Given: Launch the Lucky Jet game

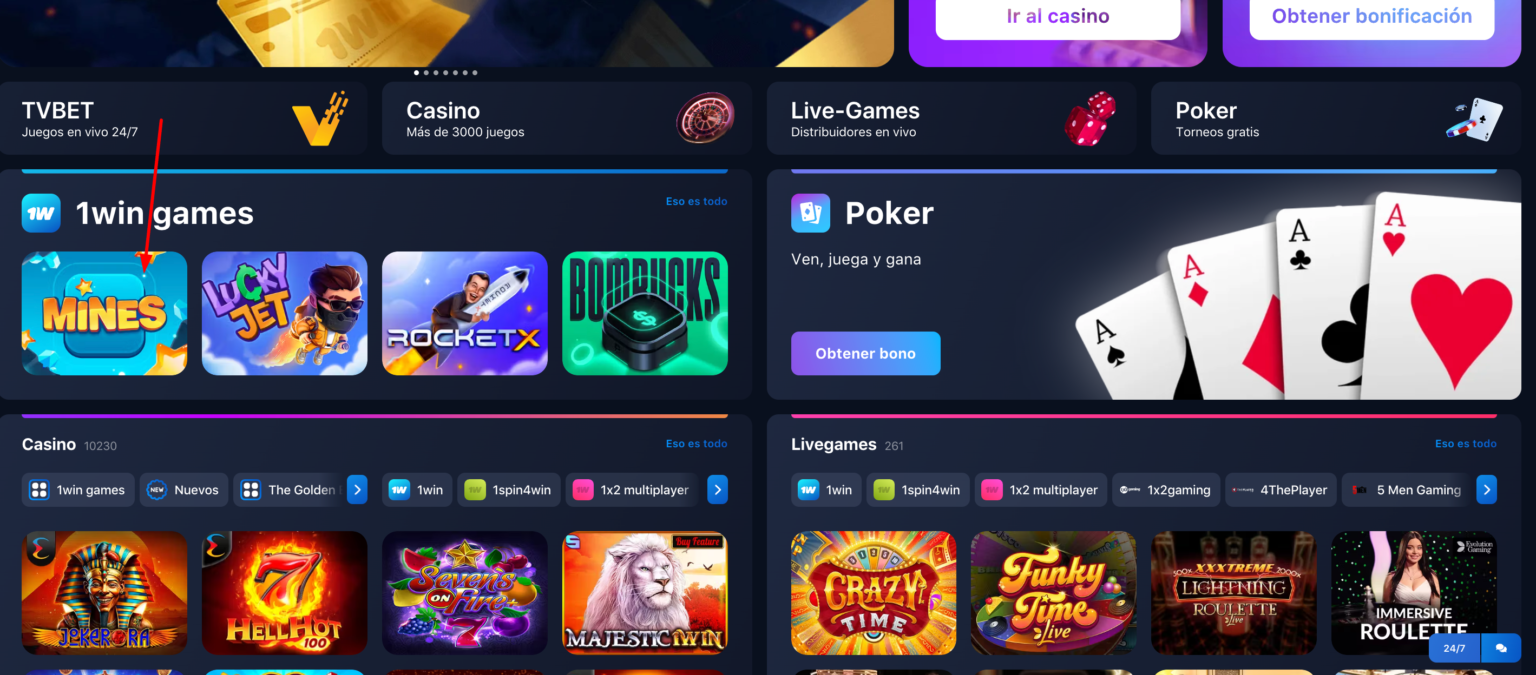Looking at the screenshot, I should pyautogui.click(x=284, y=313).
